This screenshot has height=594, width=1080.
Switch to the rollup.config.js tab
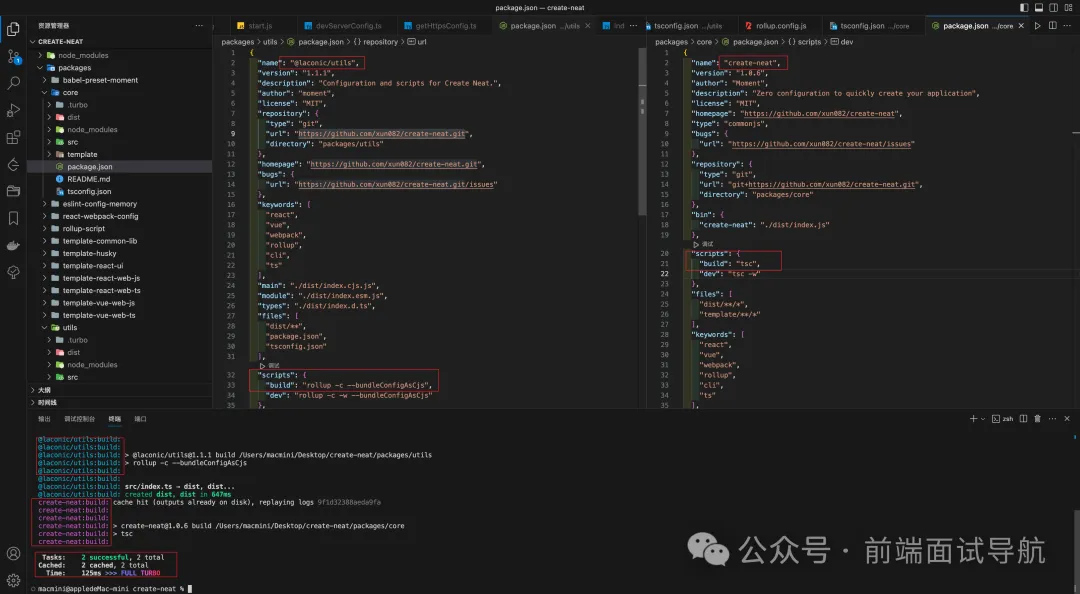(x=784, y=25)
